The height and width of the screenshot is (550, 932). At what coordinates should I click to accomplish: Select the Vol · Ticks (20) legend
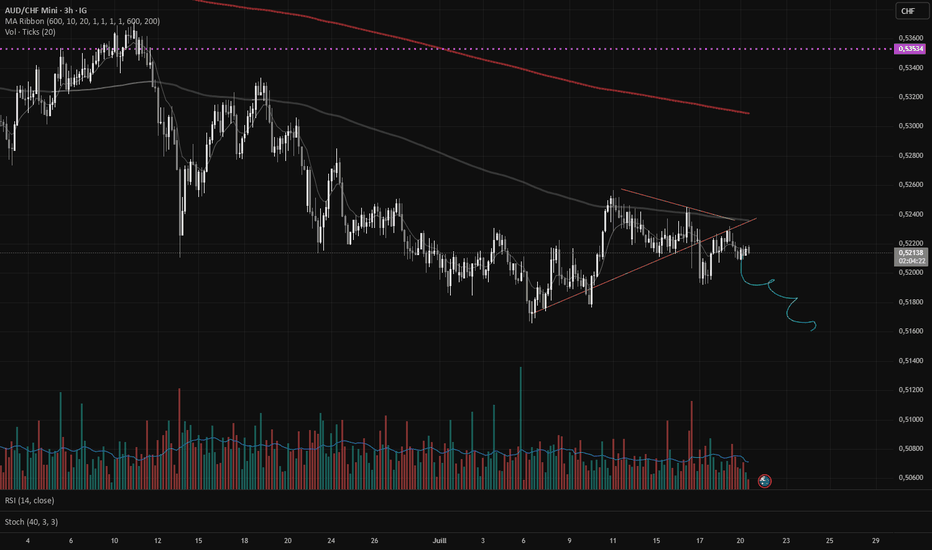[30, 32]
